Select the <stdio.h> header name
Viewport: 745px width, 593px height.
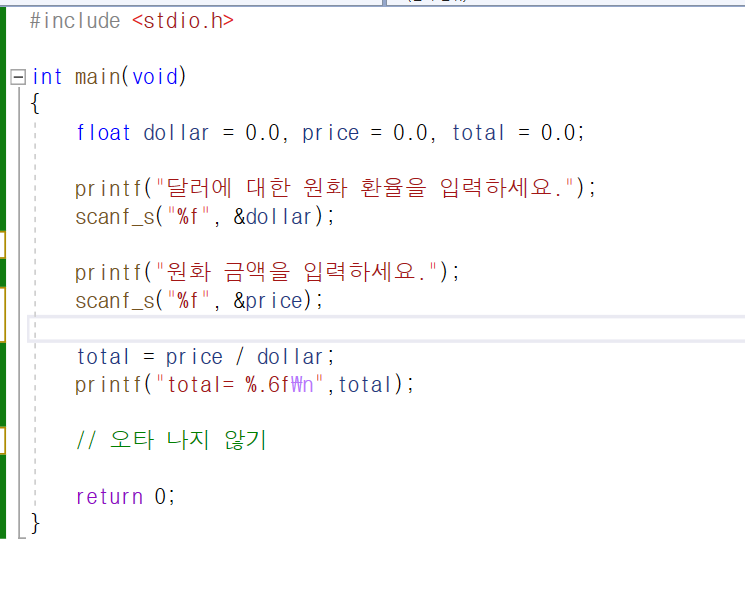tap(183, 21)
